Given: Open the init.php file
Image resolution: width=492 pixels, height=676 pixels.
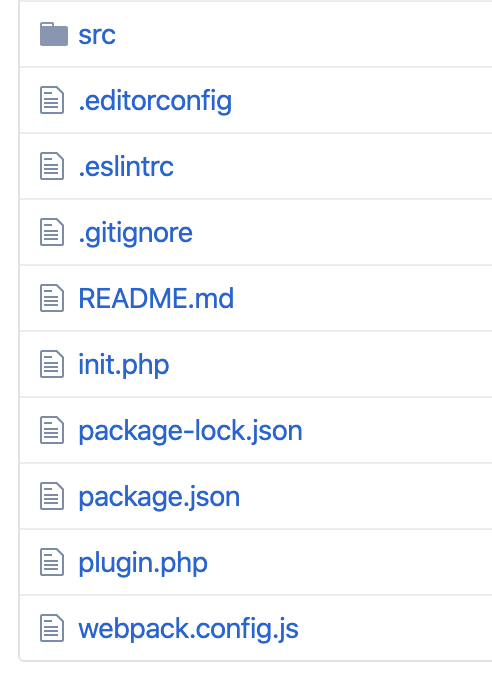Looking at the screenshot, I should pos(124,366).
